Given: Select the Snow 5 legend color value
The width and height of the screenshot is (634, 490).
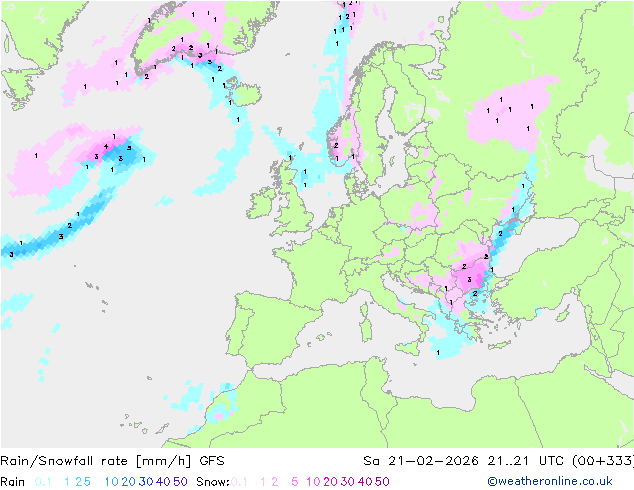Looking at the screenshot, I should click(x=295, y=482).
